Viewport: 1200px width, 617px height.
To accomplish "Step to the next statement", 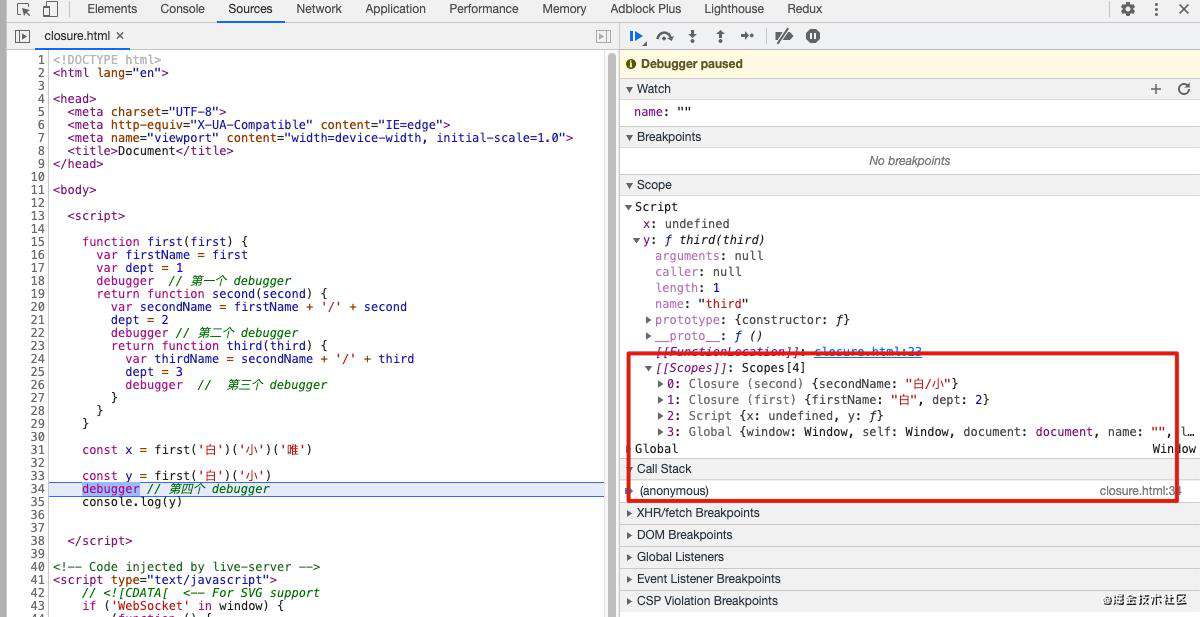I will (748, 36).
